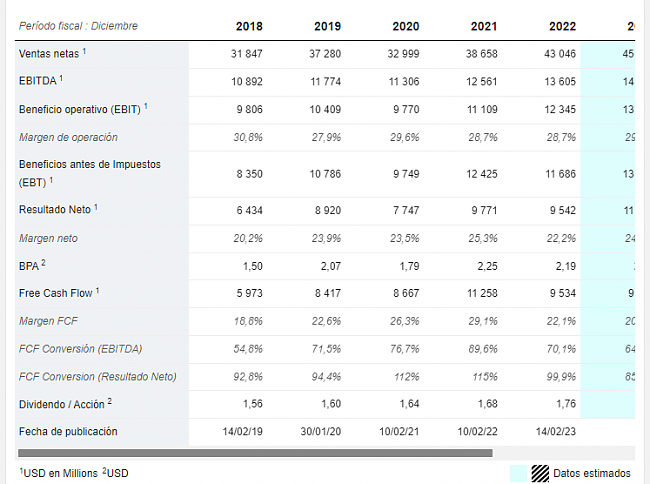Click the 2021 Free Cash Flow 11 258
This screenshot has width=650, height=484.
pos(482,293)
